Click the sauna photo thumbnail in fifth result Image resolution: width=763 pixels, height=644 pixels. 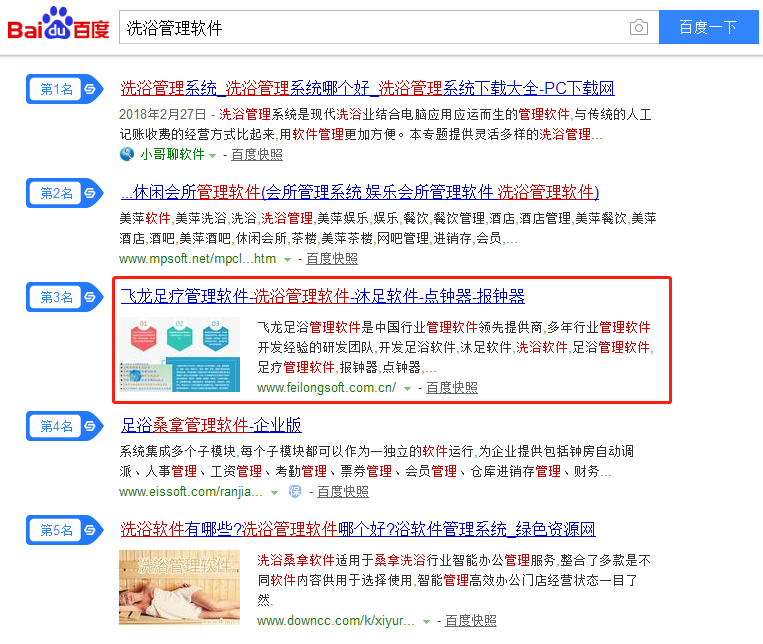pyautogui.click(x=180, y=587)
